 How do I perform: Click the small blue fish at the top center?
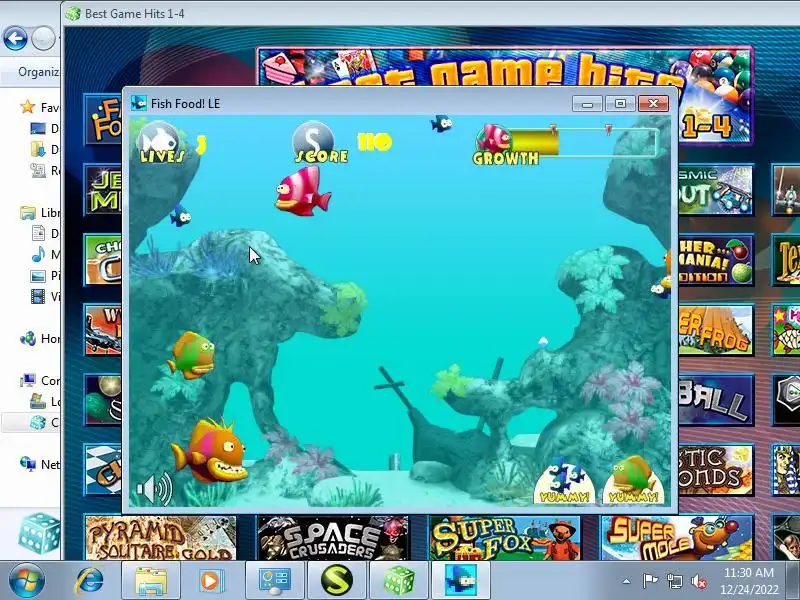(441, 123)
